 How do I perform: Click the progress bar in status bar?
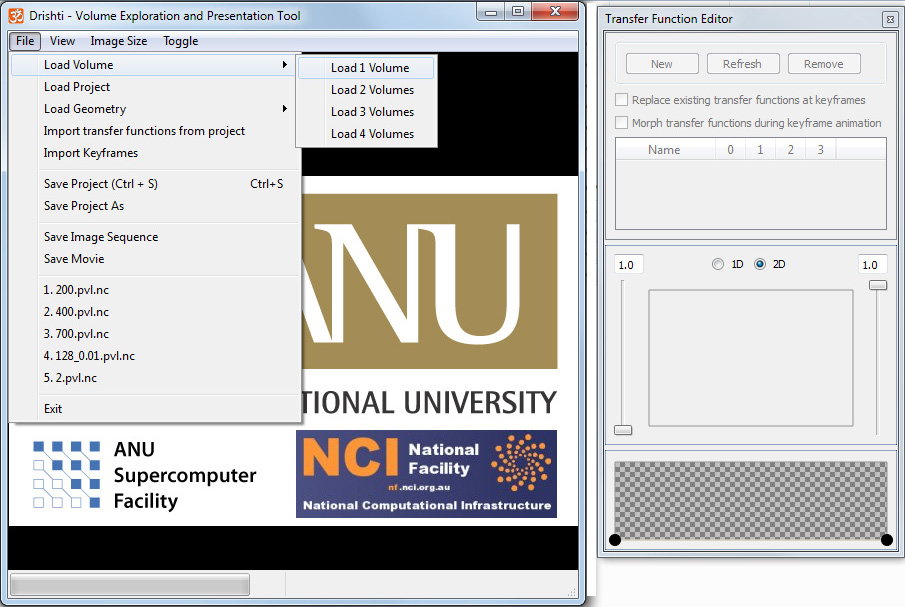[130, 584]
